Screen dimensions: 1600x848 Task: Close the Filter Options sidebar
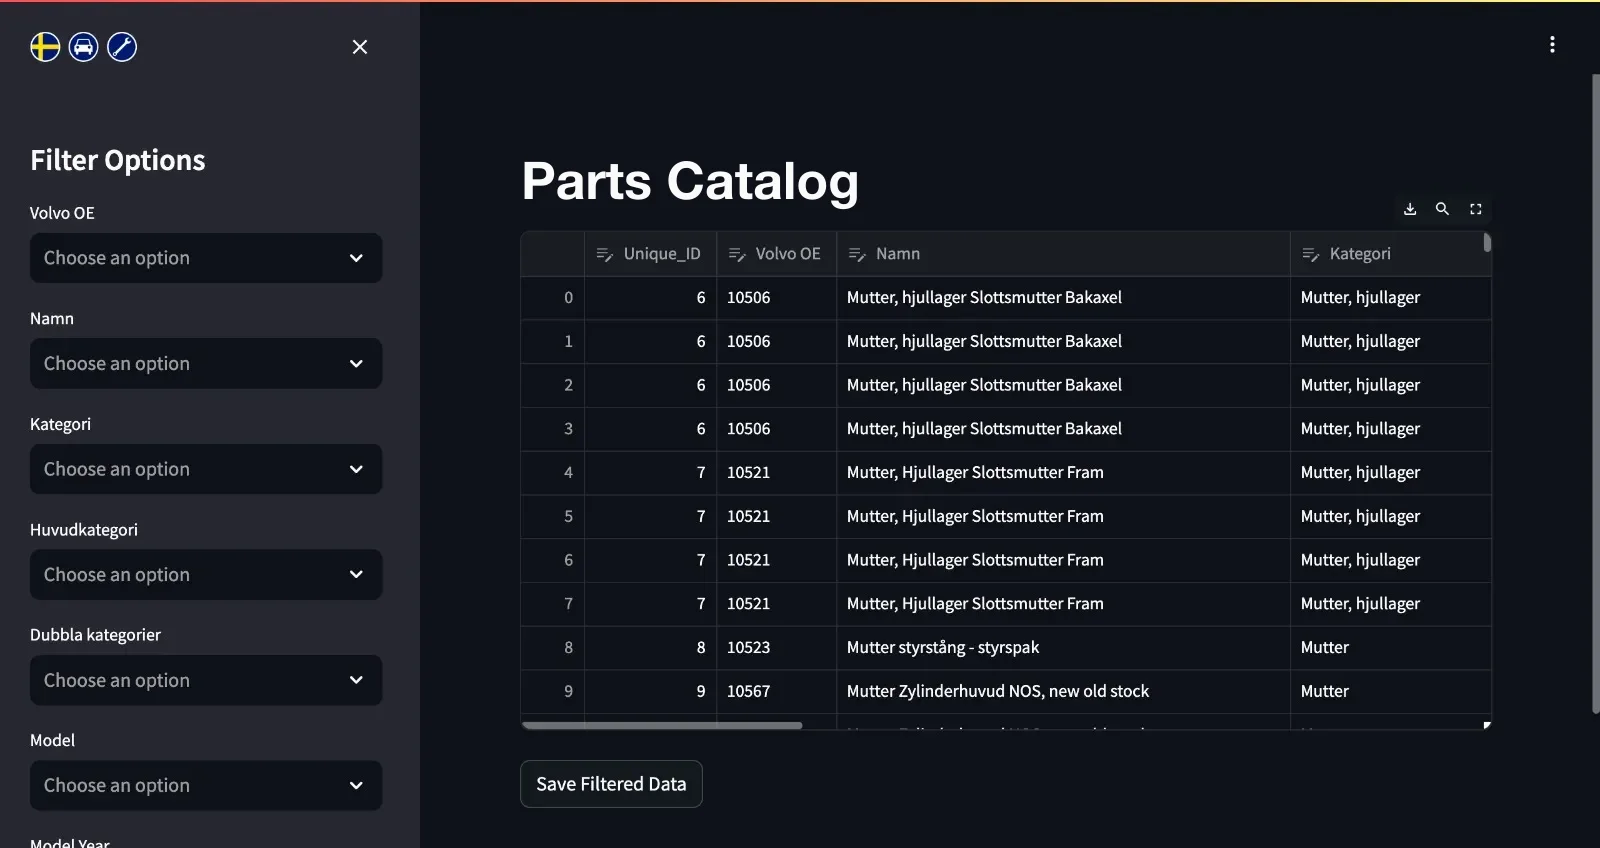point(360,47)
